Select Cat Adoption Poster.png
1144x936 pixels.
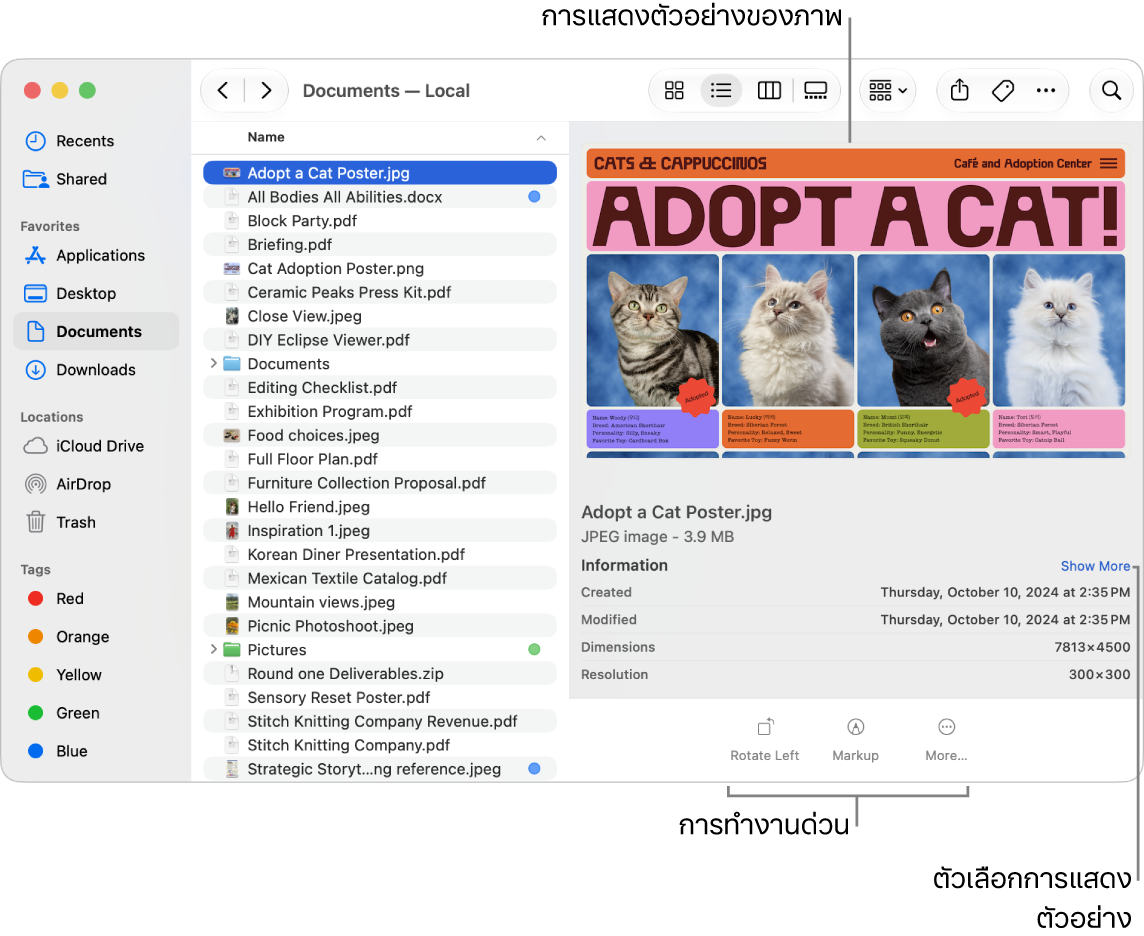[379, 268]
